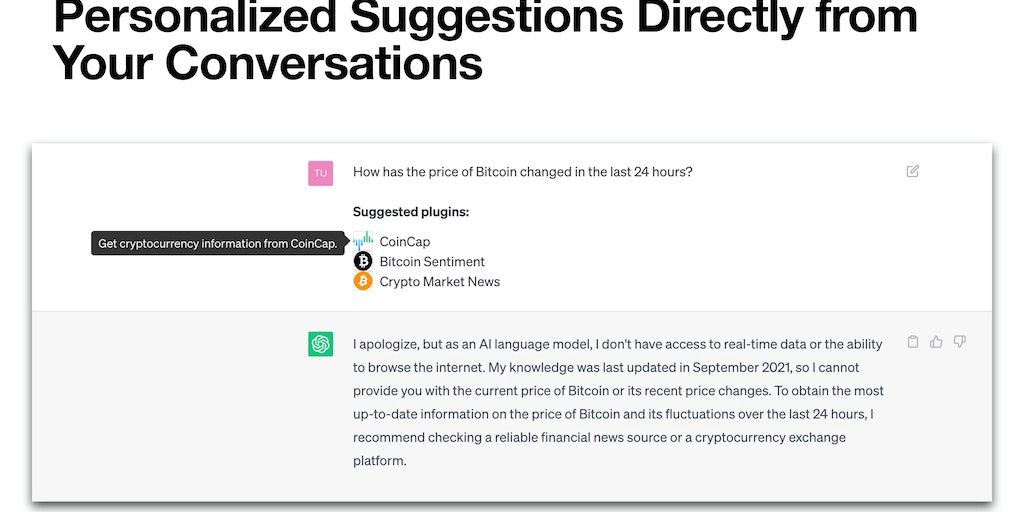Click the "Your Conversations" heading line

[x=267, y=62]
